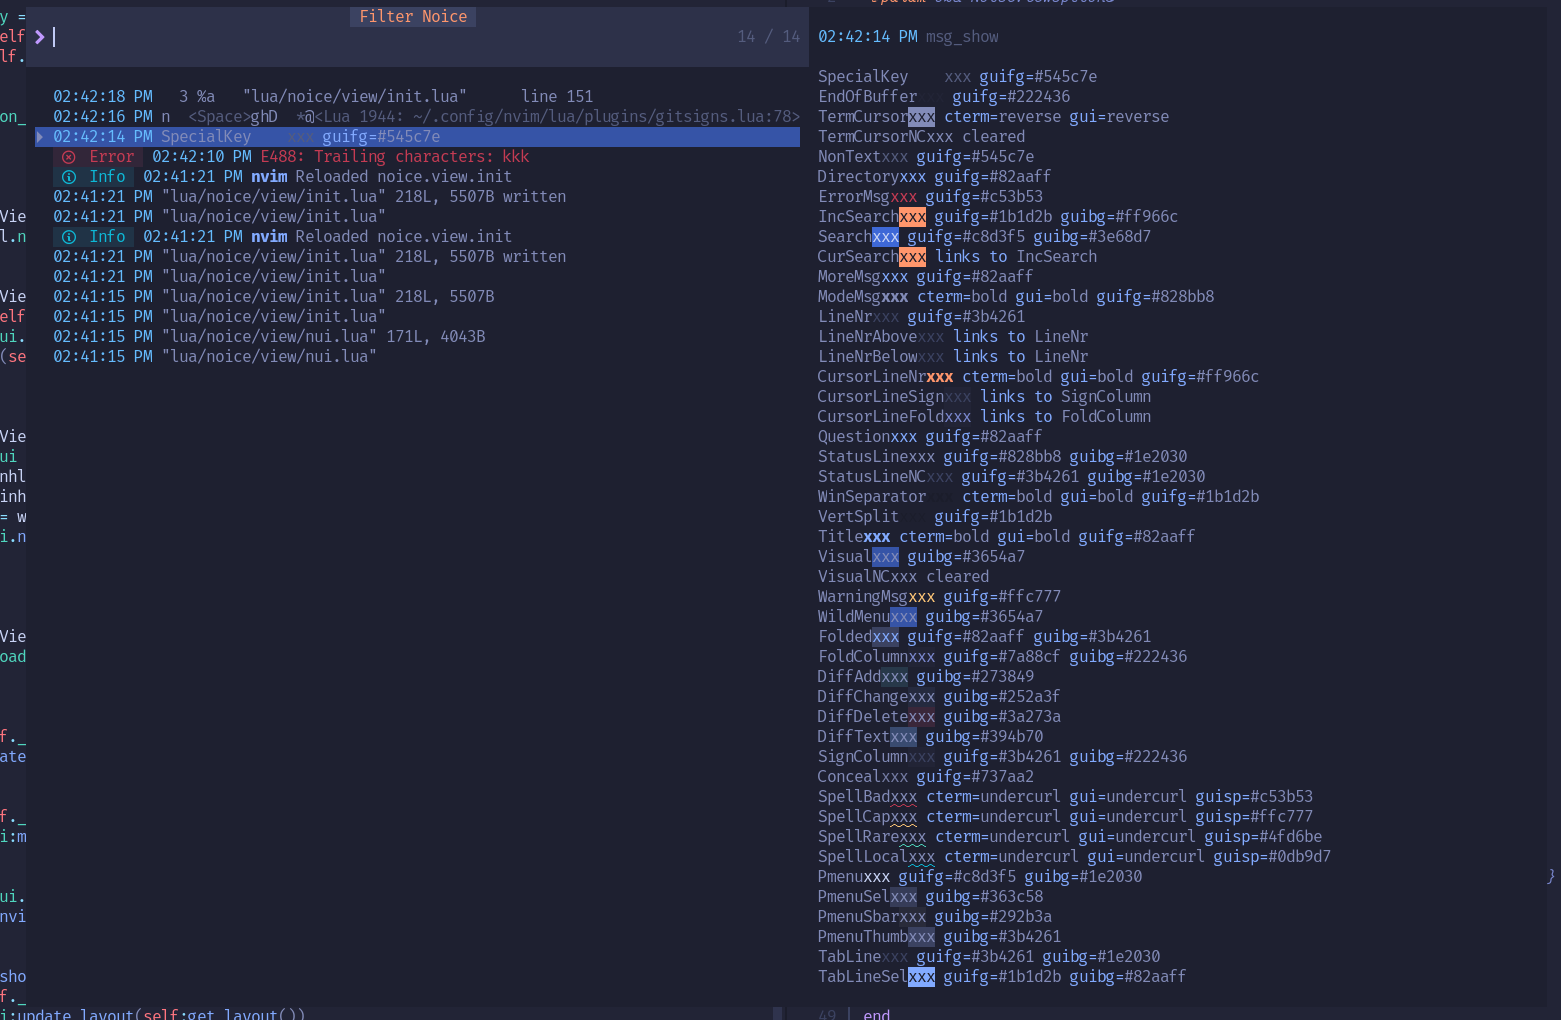Click the orange IncSearch xxx highlight sample
Screen dimensions: 1561x1020
(912, 217)
